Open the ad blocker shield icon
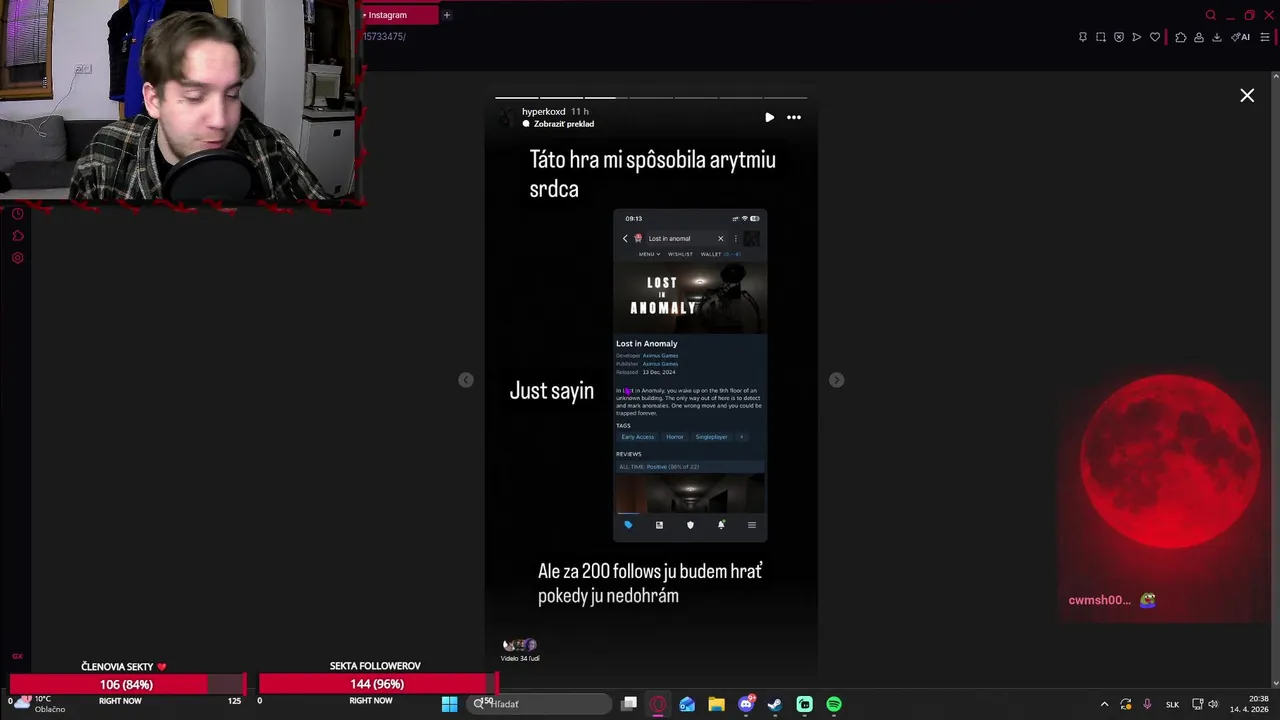This screenshot has width=1280, height=720. (1118, 37)
